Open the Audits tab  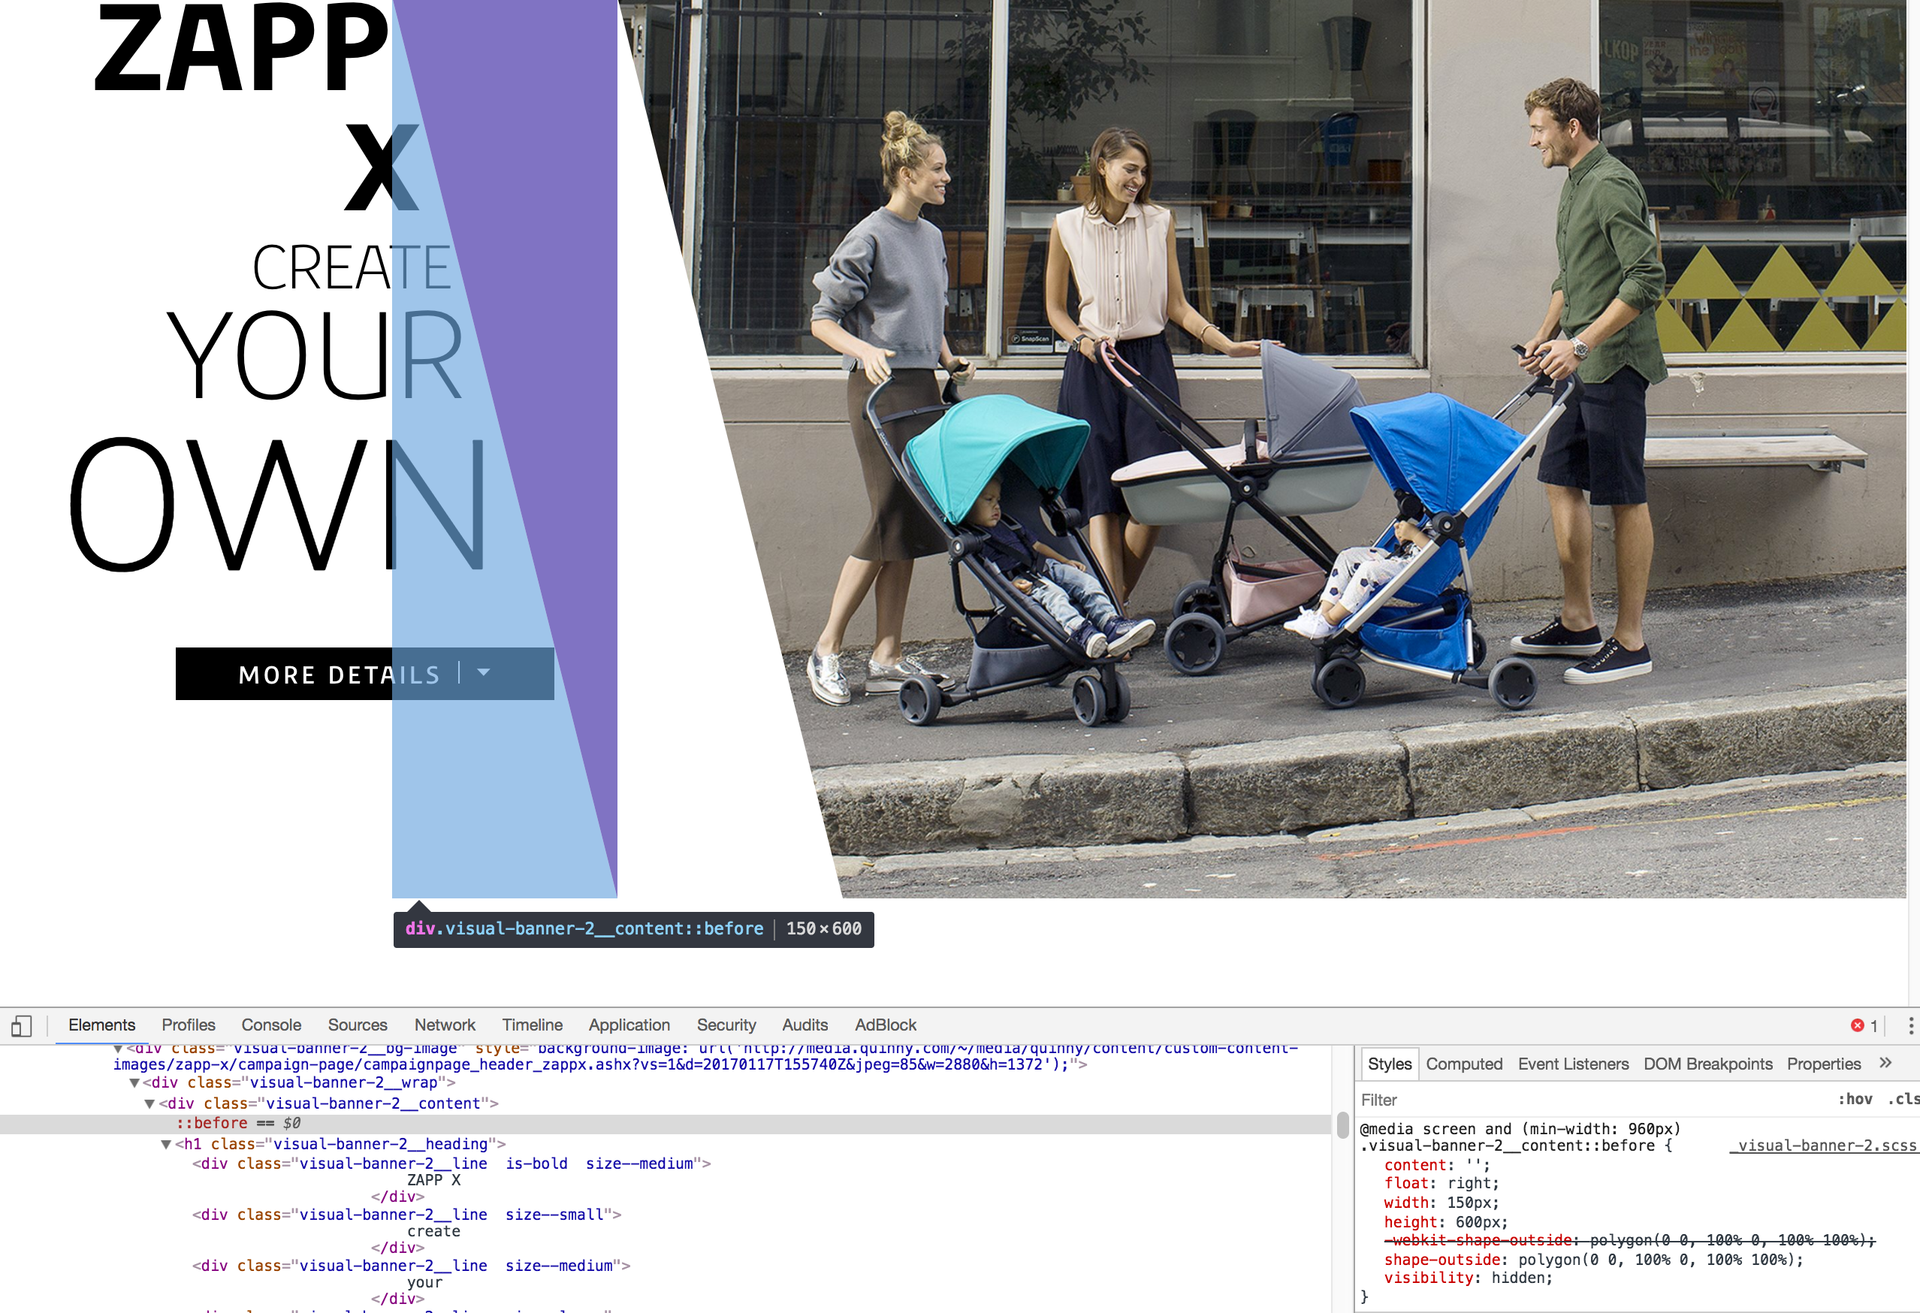pos(805,1025)
